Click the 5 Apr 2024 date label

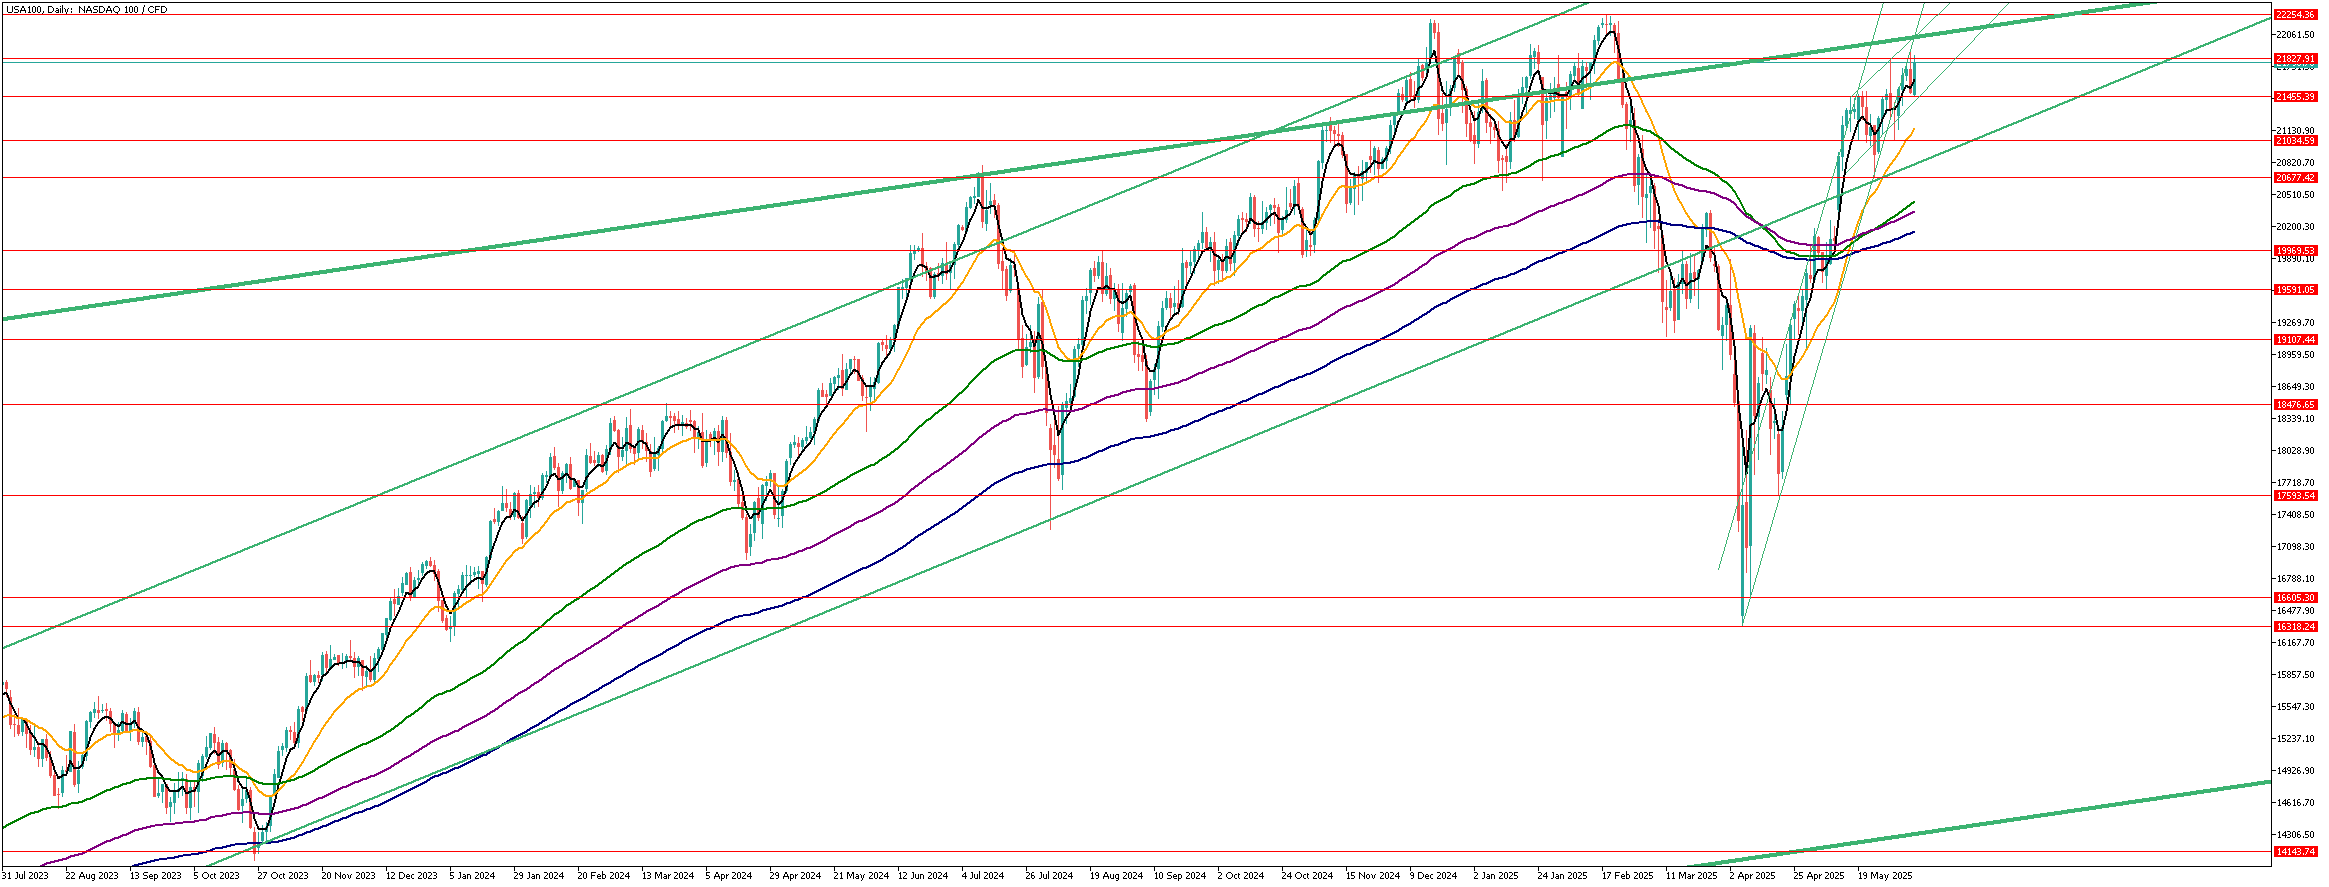click(729, 876)
